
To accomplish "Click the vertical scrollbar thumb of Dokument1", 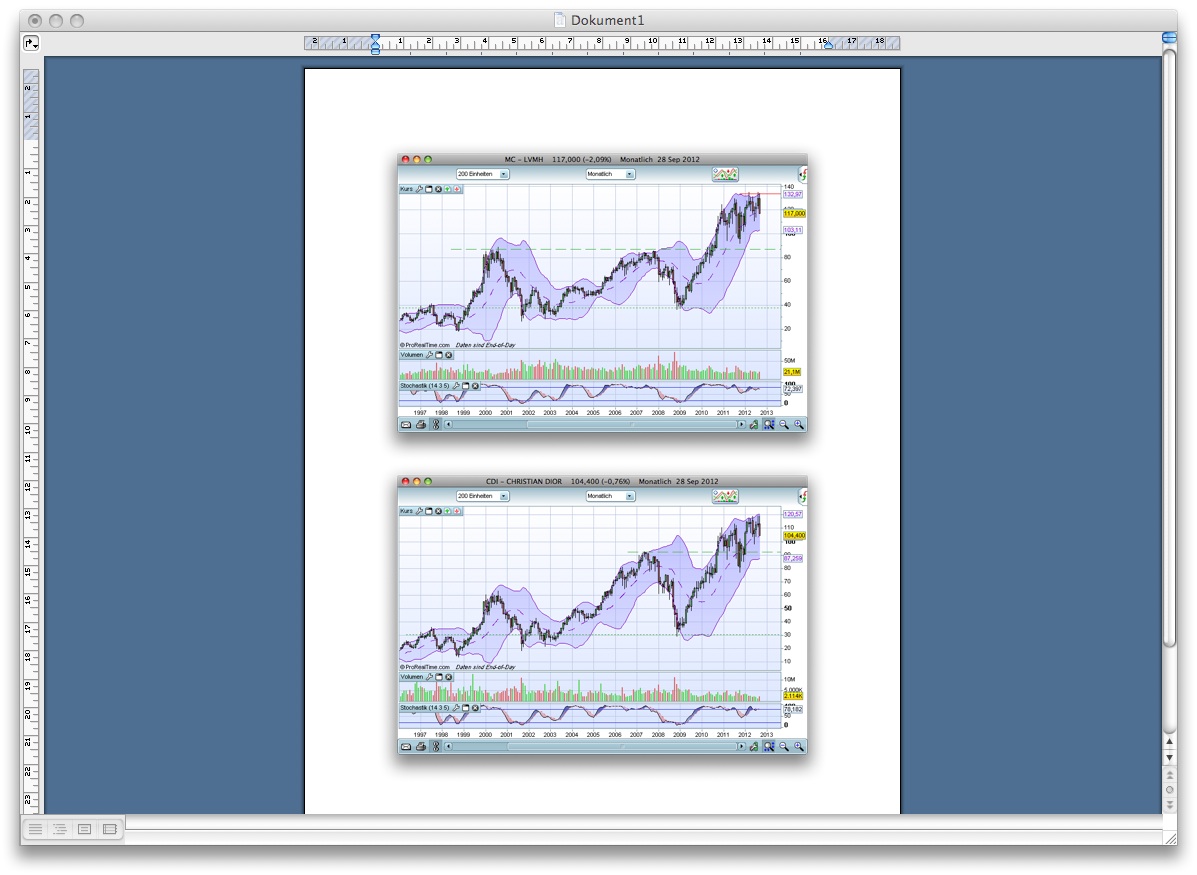I will point(1169,347).
